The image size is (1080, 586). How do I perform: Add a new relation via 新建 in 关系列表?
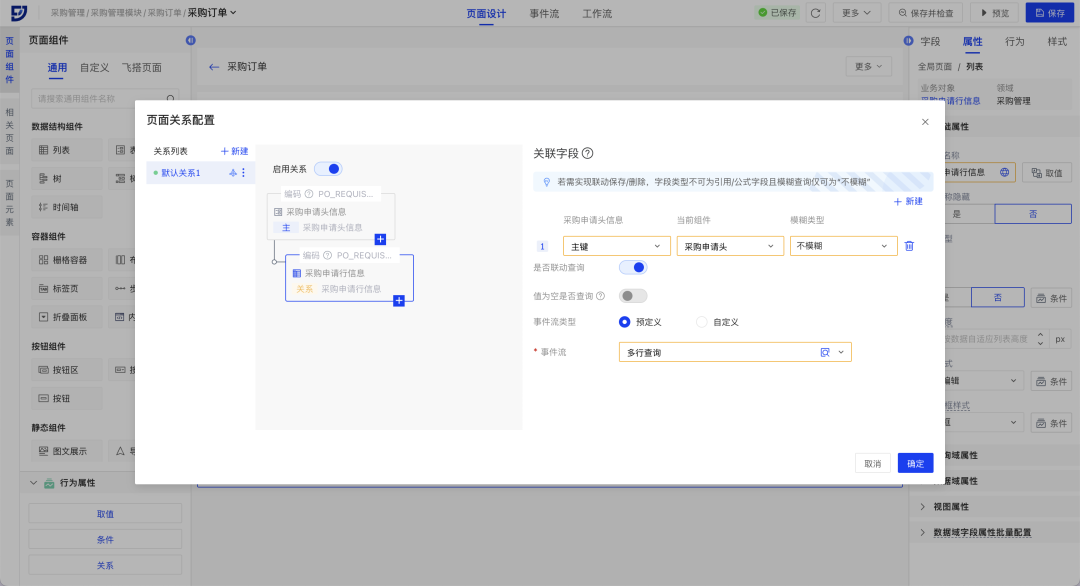(234, 151)
